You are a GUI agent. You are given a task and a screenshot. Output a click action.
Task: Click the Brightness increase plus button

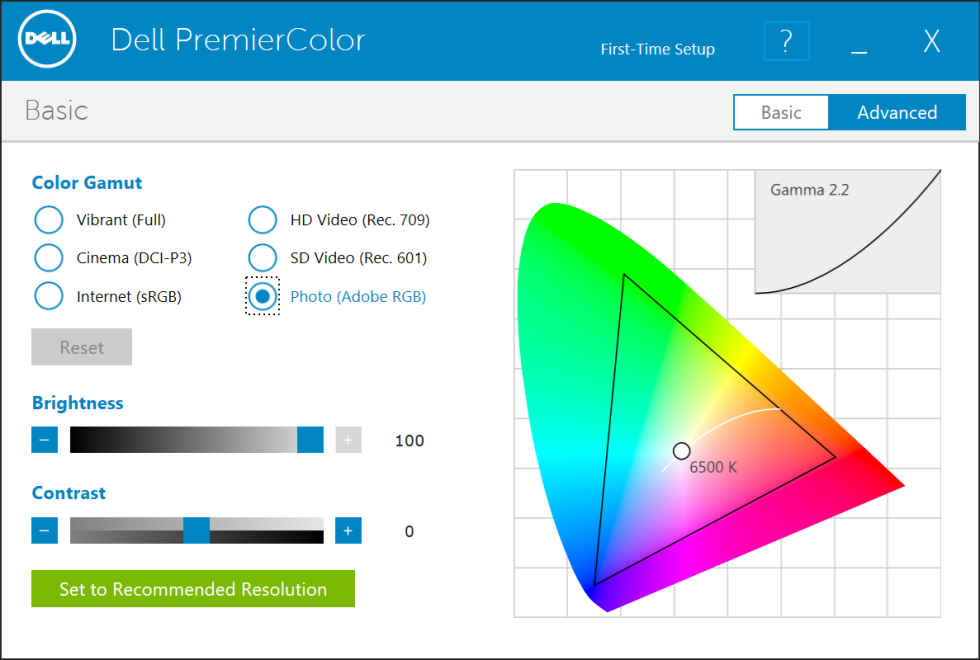pos(348,440)
